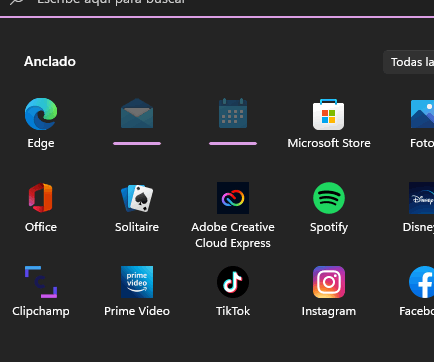Click the 'Spotify' label text

329,228
